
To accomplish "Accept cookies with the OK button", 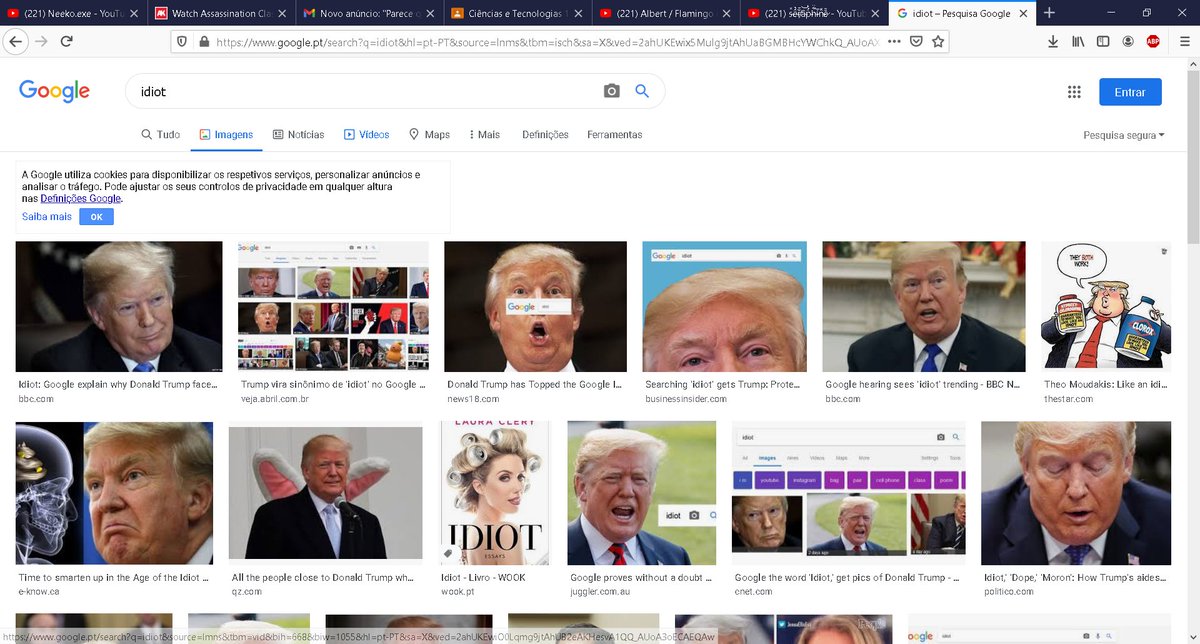I will [97, 216].
